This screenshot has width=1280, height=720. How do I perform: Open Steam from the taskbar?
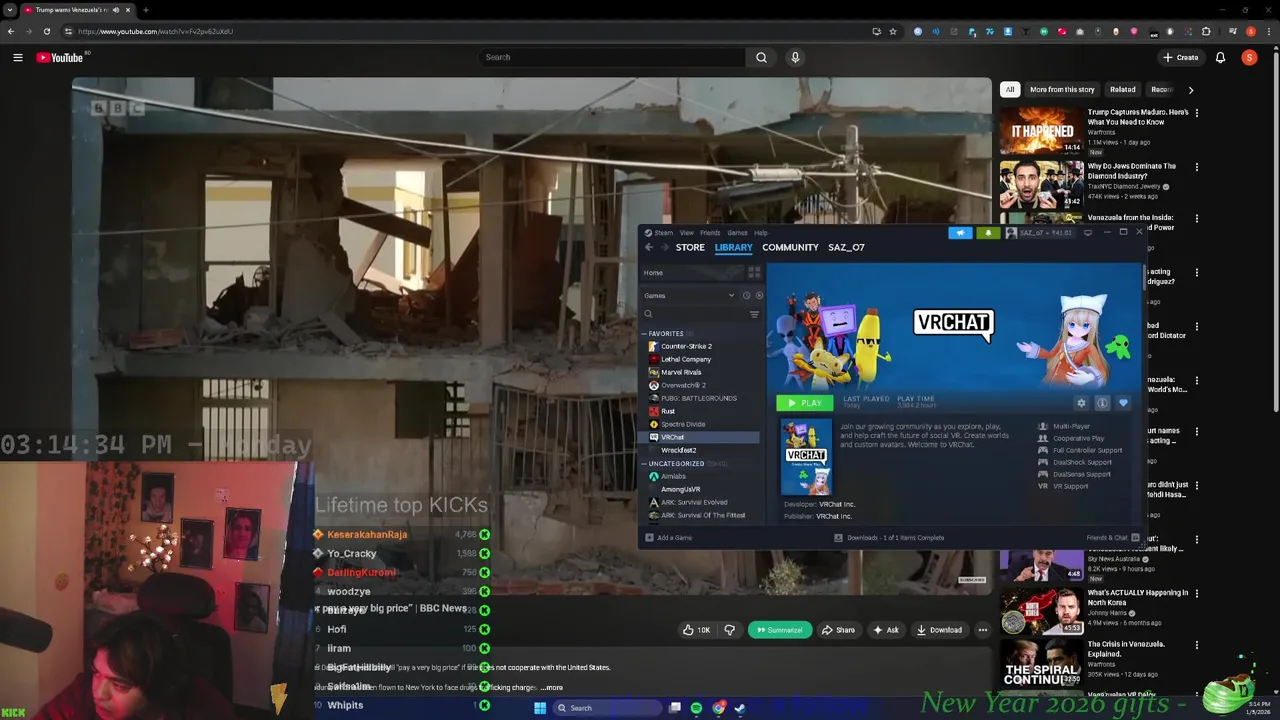click(740, 708)
